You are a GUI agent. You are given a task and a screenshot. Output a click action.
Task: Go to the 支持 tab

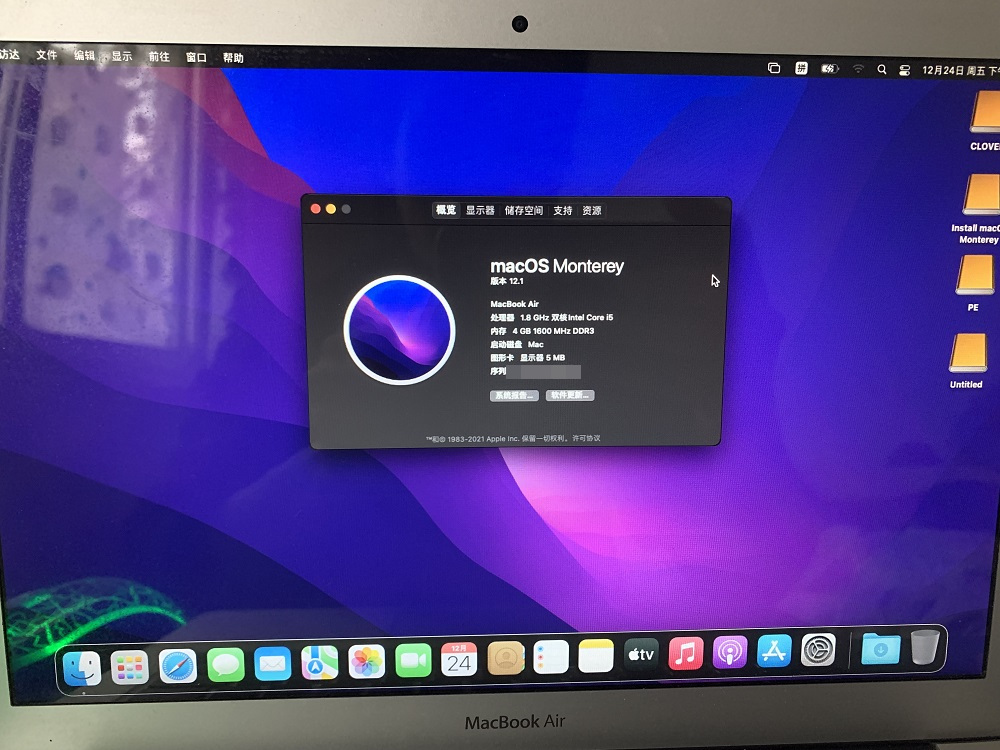pos(562,210)
